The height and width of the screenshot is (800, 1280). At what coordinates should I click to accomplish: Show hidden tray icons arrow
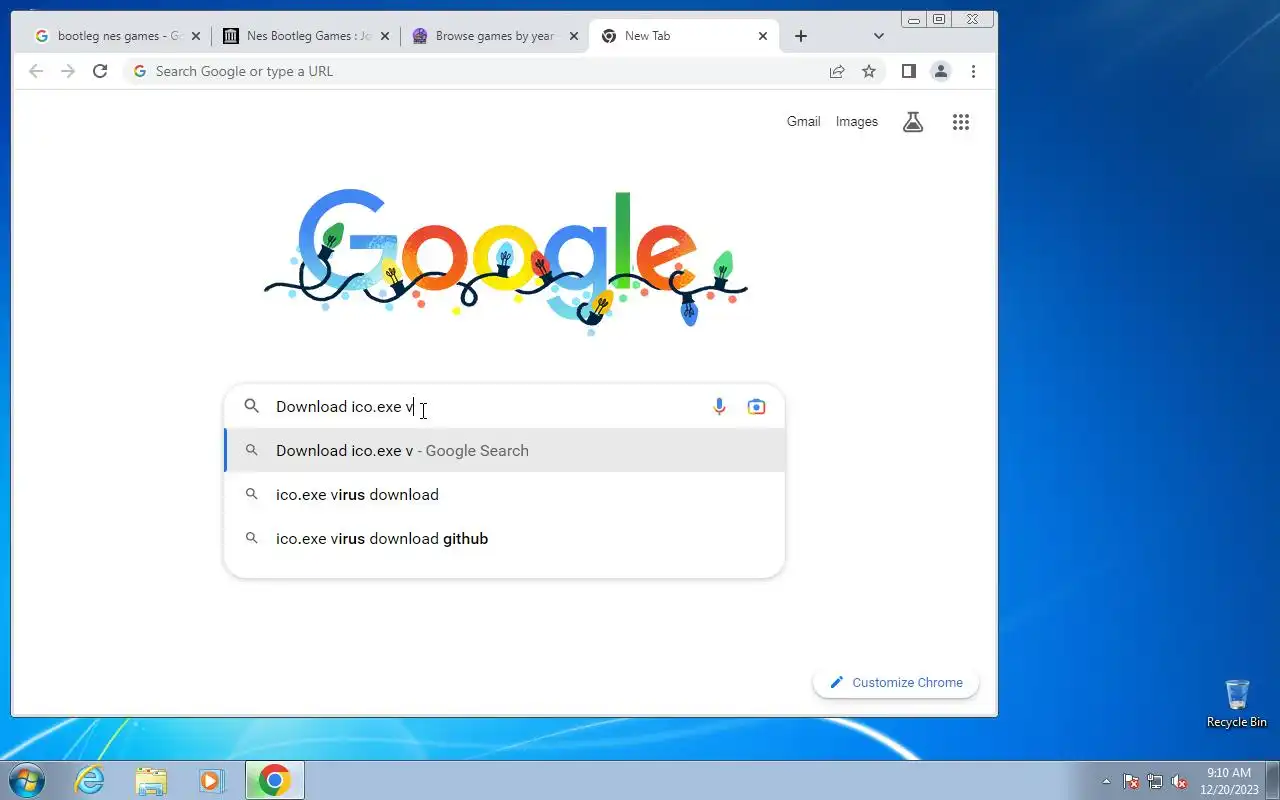[x=1106, y=781]
